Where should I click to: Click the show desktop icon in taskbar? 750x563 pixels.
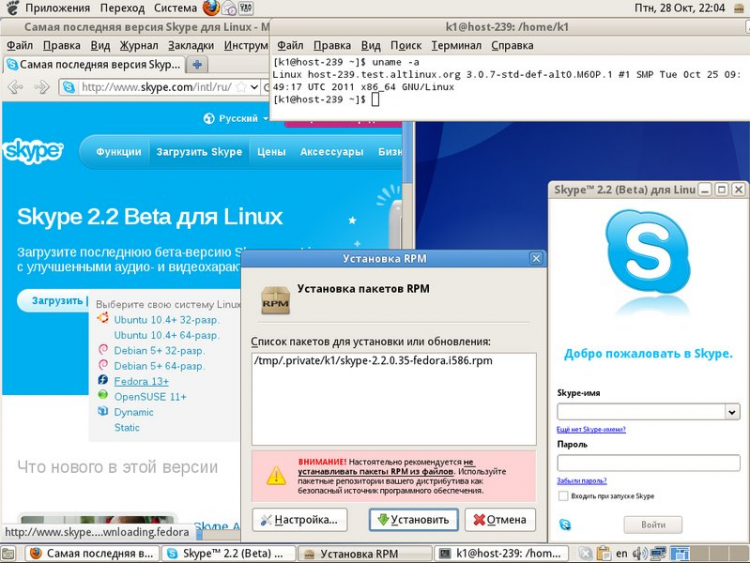9,553
